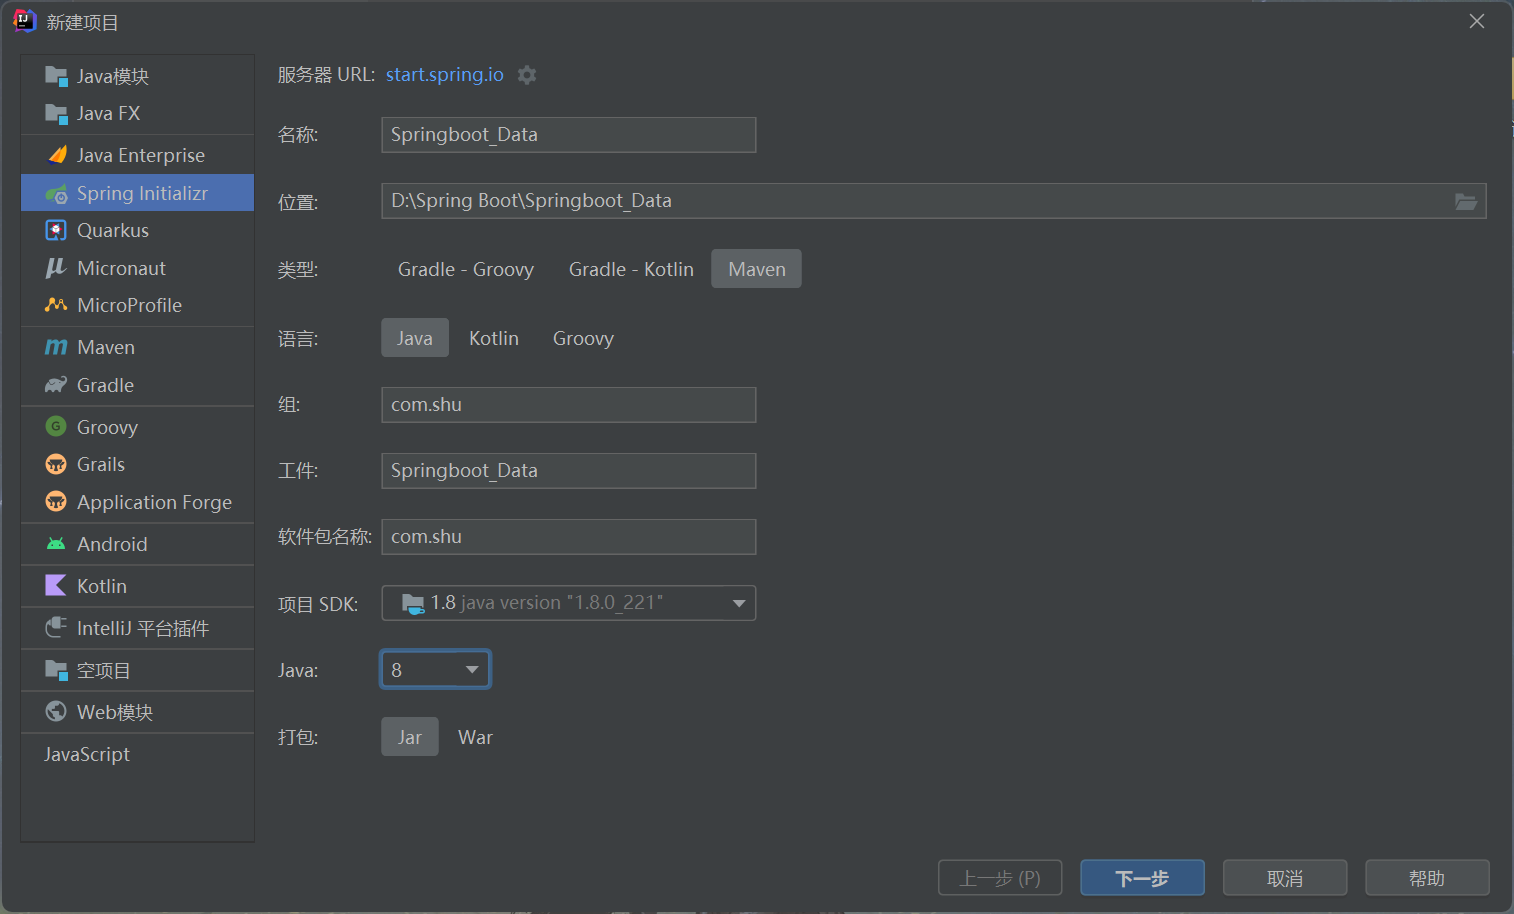Screen dimensions: 1514x914
Task: Click the Spring Initializr leaf icon
Action: point(56,193)
